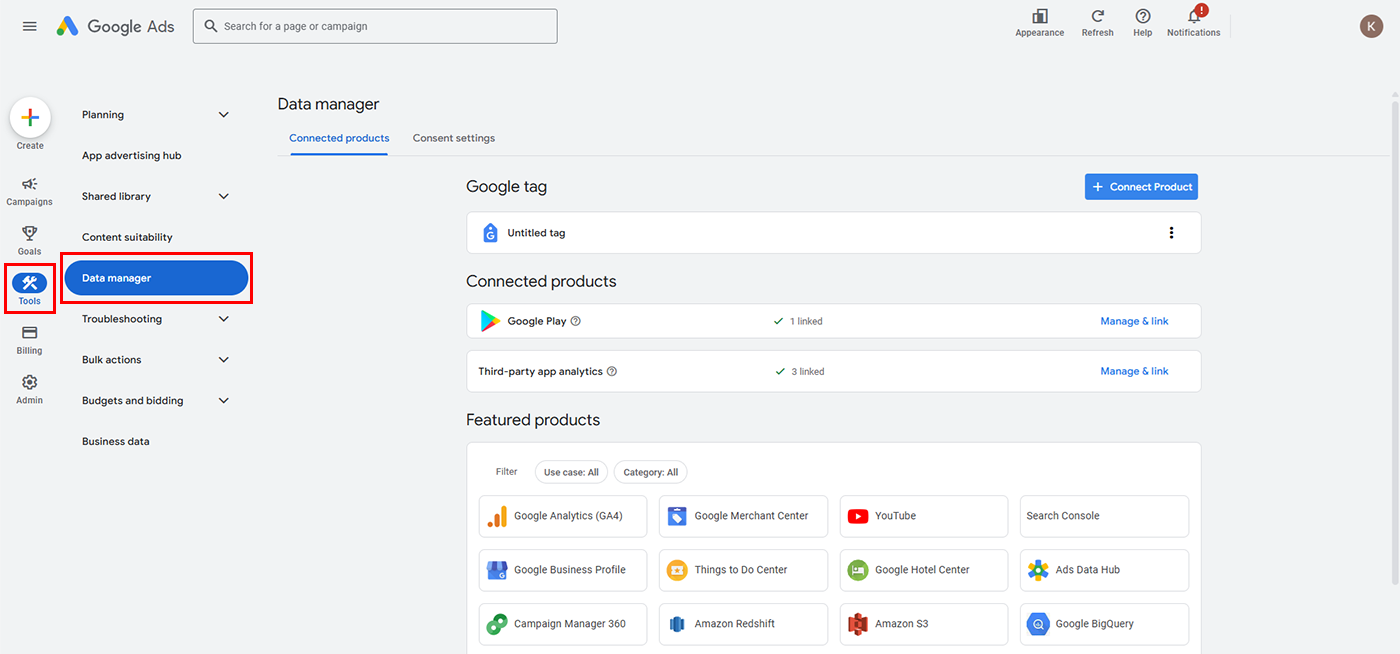Image resolution: width=1400 pixels, height=654 pixels.
Task: Select the Google Business Profile card
Action: 563,570
